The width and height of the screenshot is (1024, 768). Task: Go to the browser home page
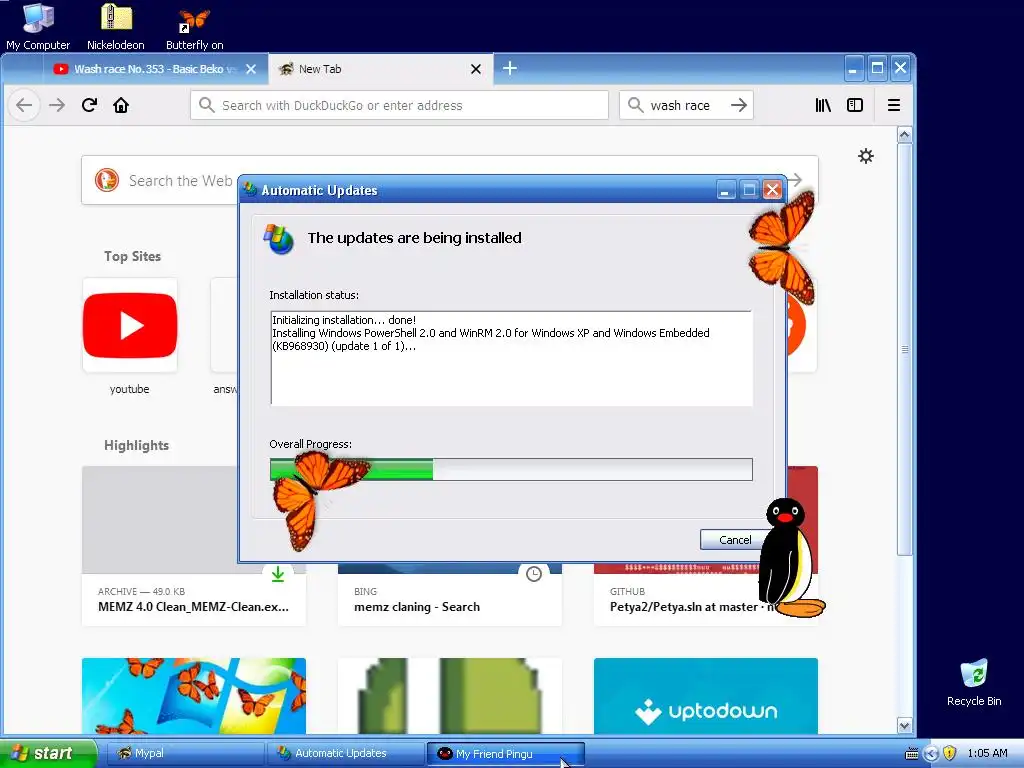click(121, 105)
